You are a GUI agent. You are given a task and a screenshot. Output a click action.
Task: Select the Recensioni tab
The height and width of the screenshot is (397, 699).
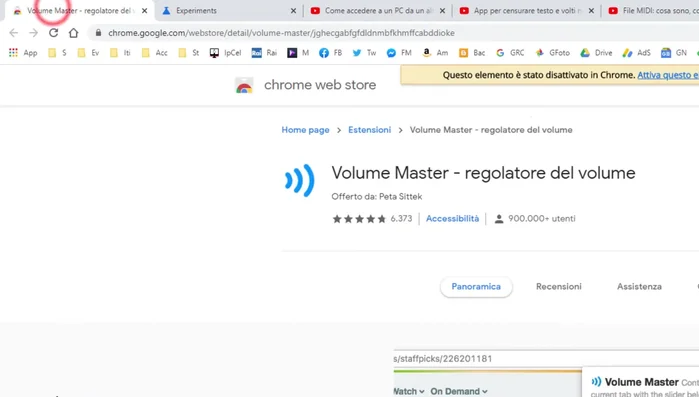tap(559, 286)
